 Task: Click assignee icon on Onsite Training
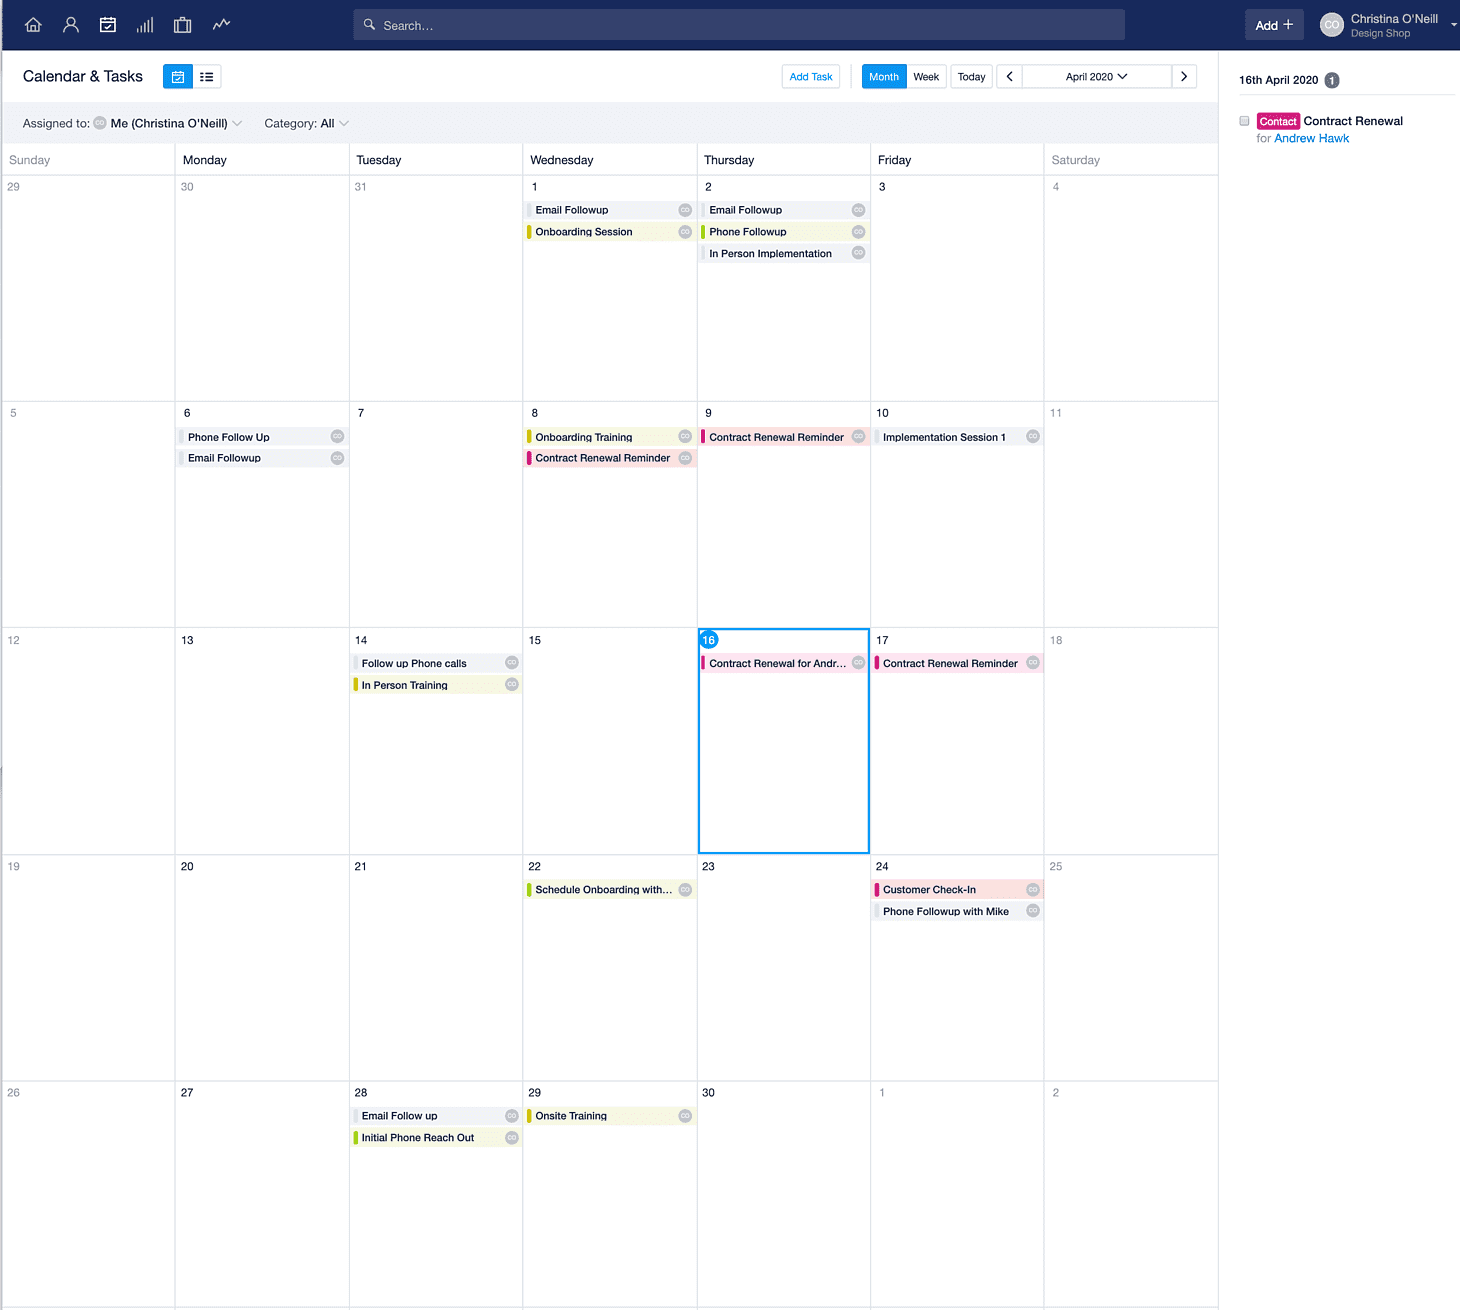pyautogui.click(x=685, y=1116)
